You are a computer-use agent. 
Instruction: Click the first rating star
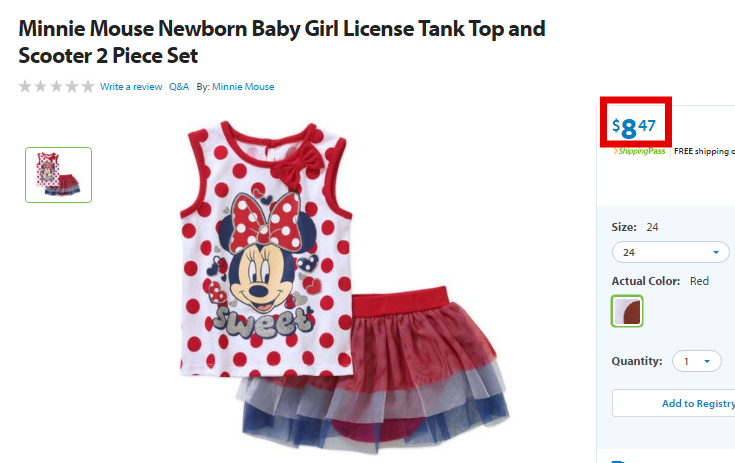pyautogui.click(x=25, y=86)
